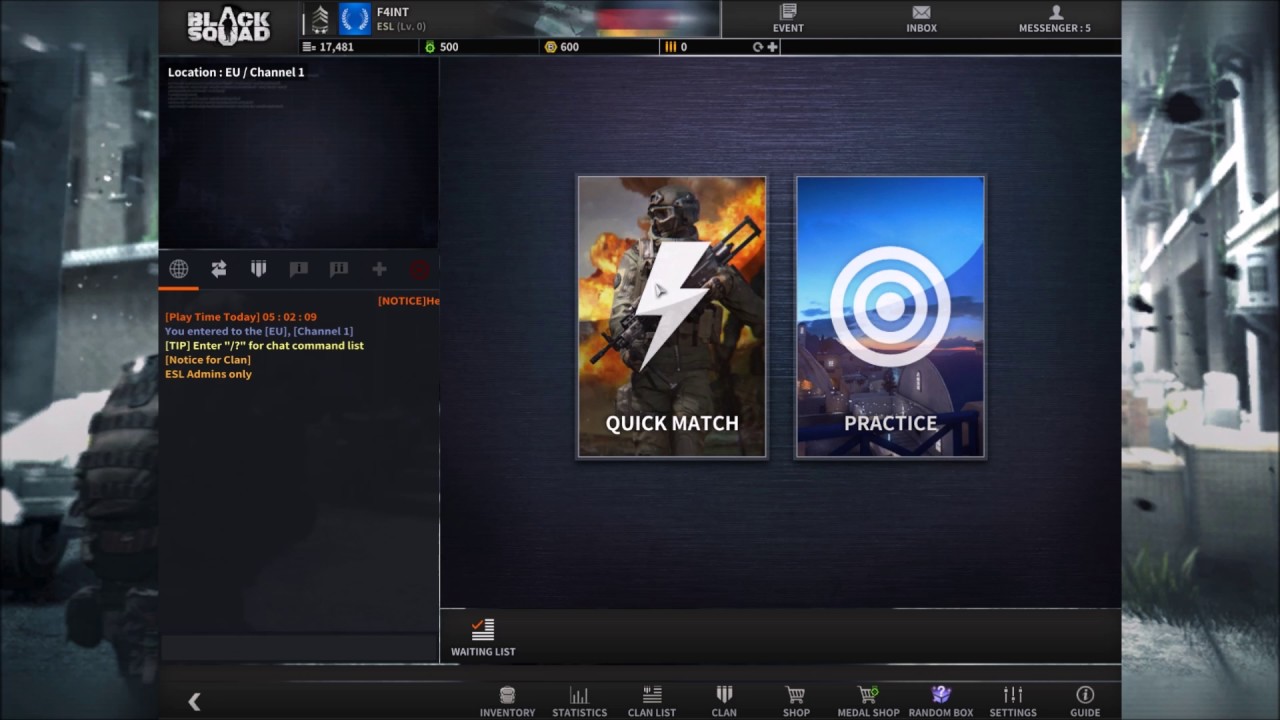Open the Messenger with 5 contacts
Screen dimensions: 1280x720
pyautogui.click(x=1054, y=19)
